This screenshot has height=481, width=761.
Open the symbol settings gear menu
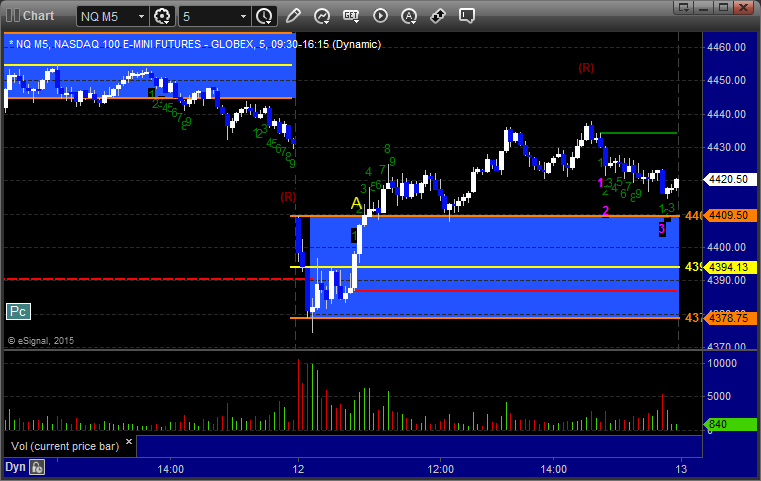(162, 16)
